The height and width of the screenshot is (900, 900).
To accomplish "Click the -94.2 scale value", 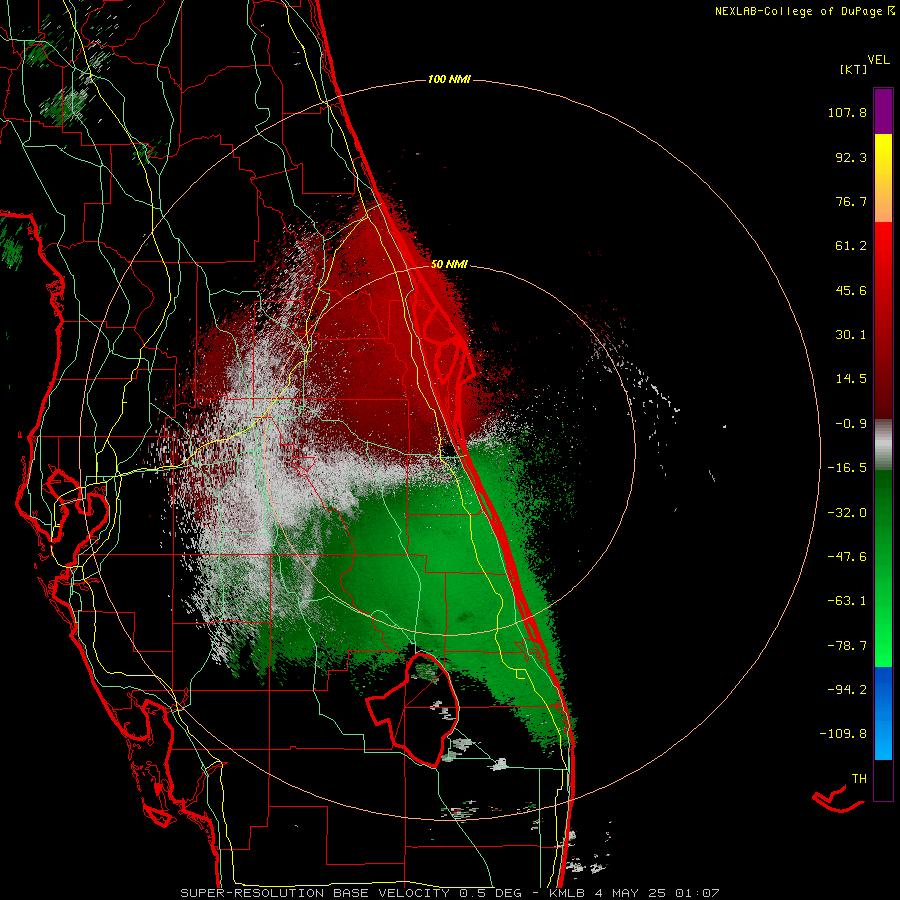I will tap(847, 690).
